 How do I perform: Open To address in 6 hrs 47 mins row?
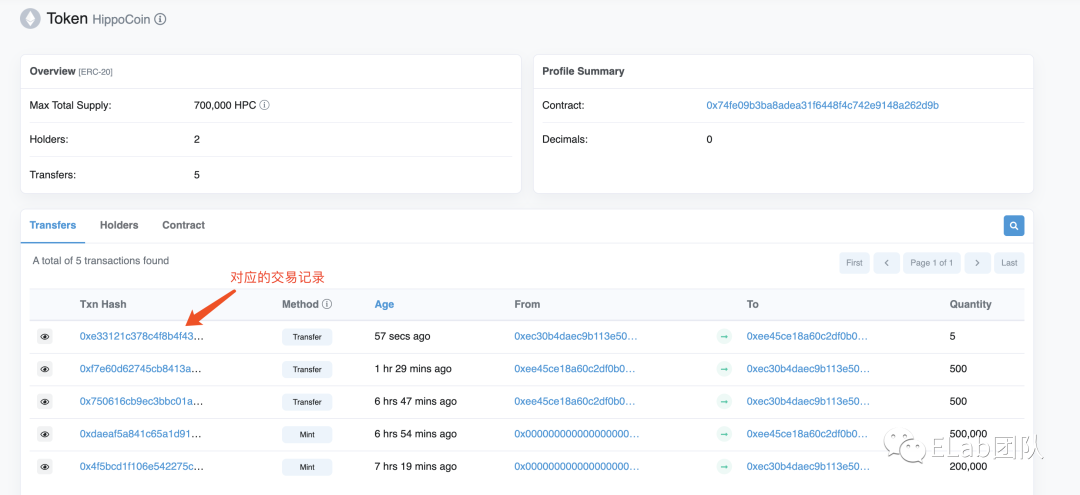[809, 401]
